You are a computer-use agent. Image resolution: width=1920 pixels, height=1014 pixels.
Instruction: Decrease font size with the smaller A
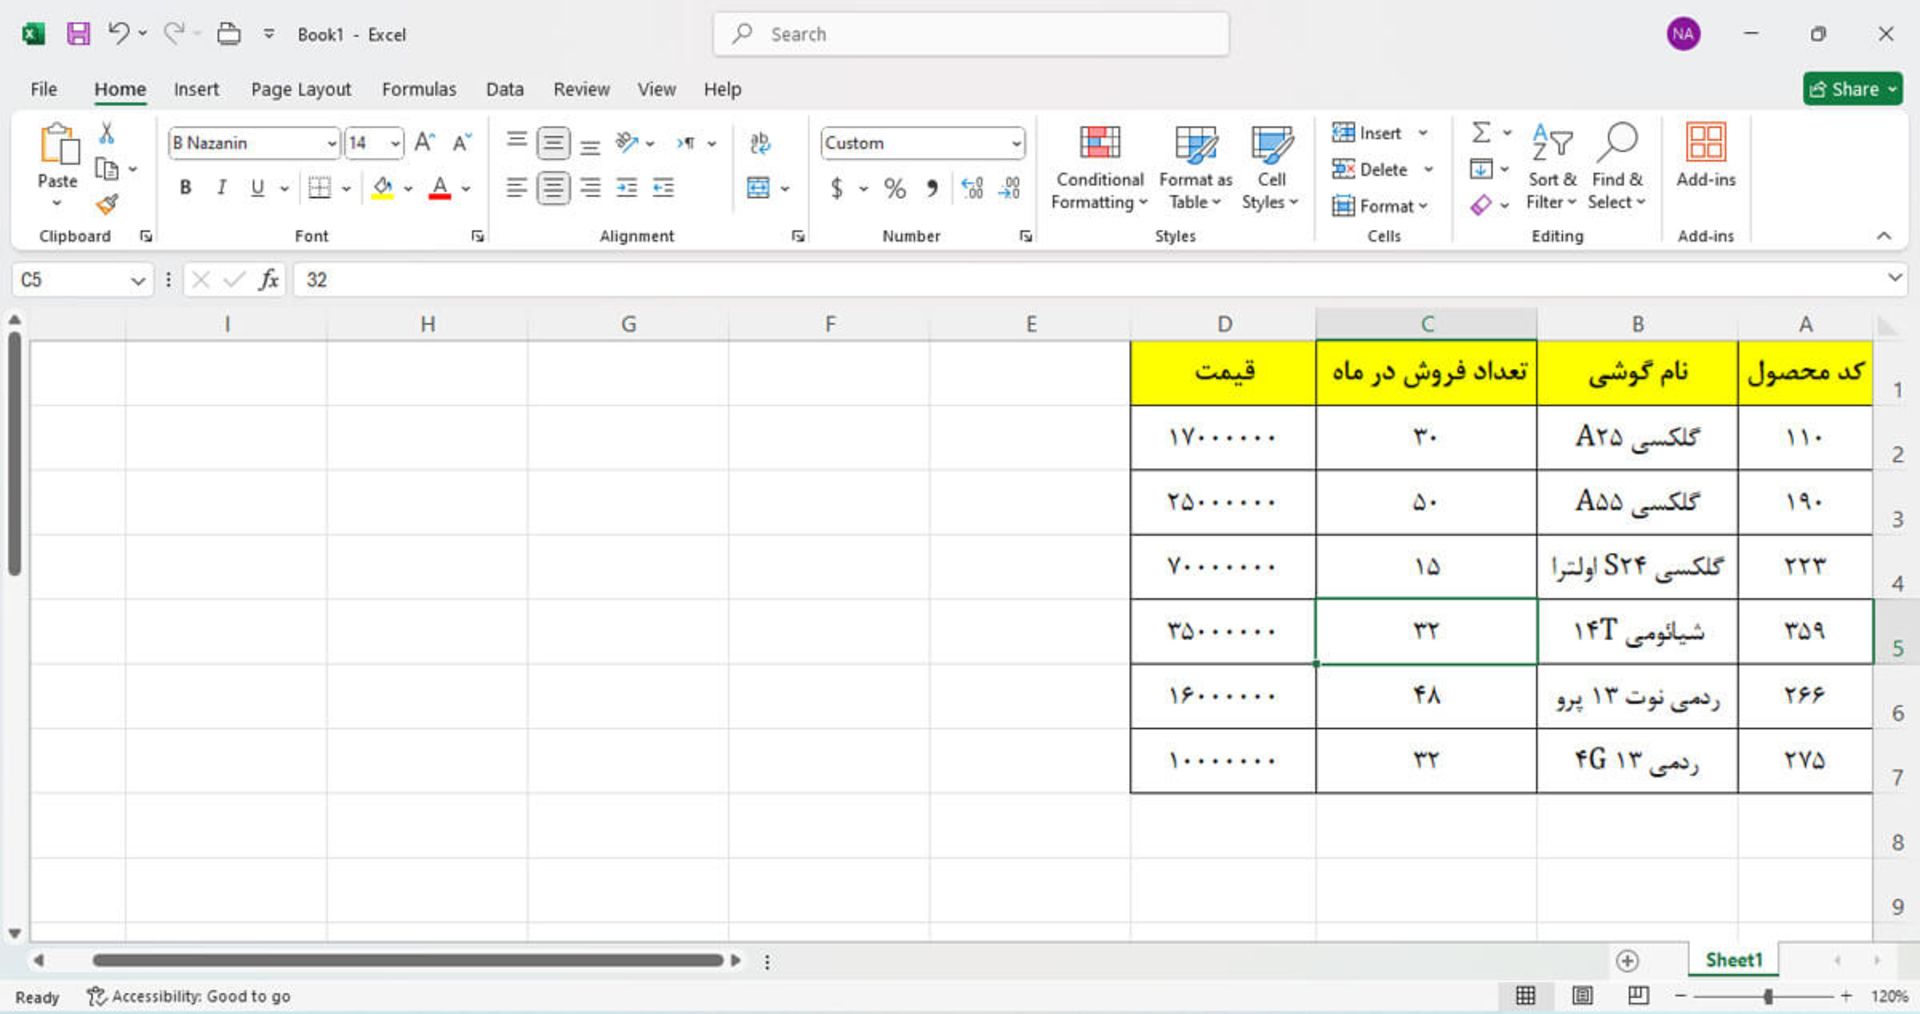(x=462, y=143)
